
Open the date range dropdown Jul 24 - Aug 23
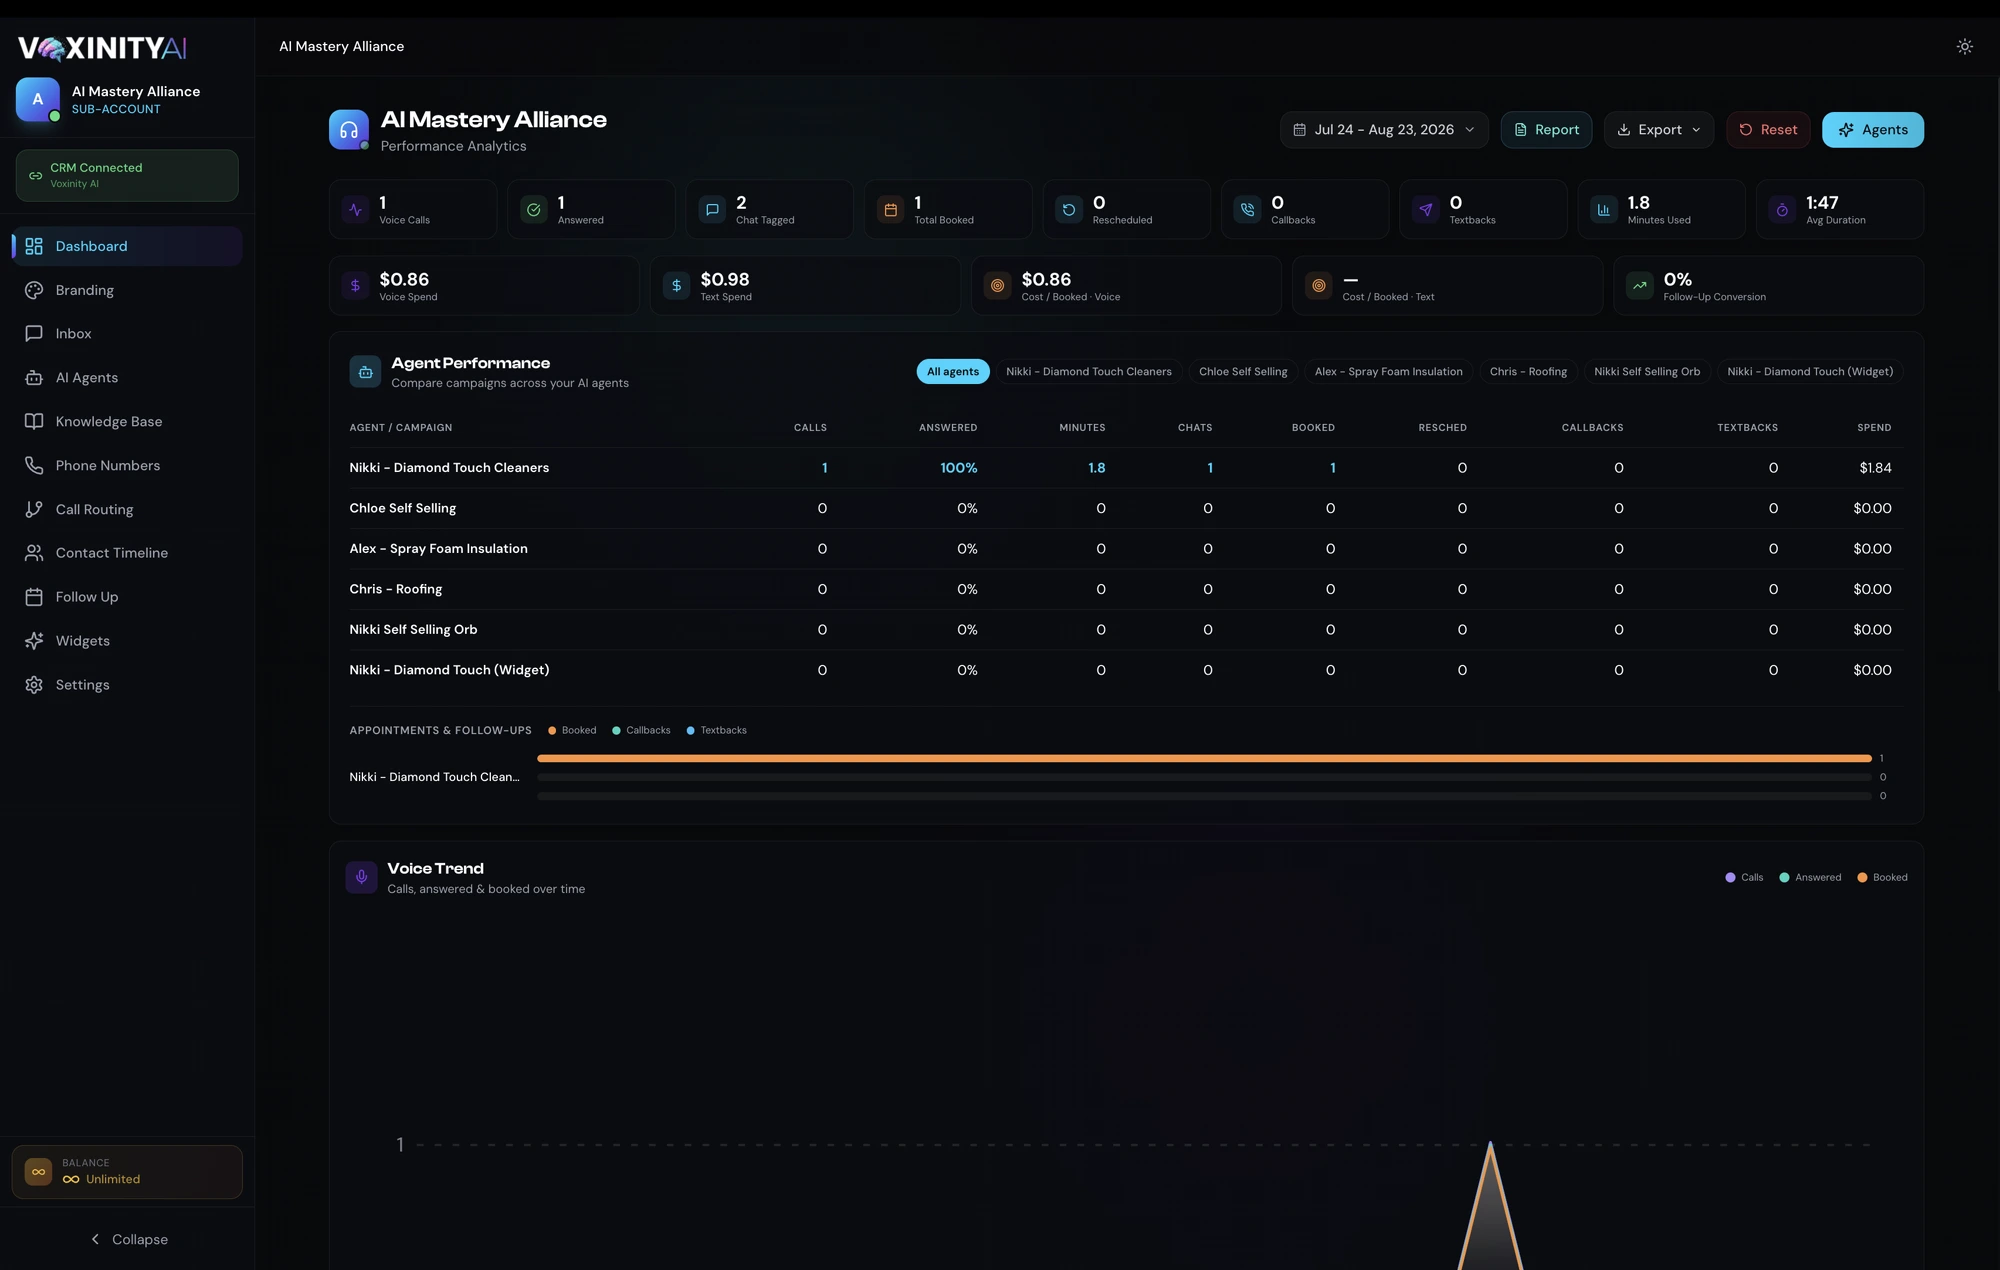coord(1384,130)
